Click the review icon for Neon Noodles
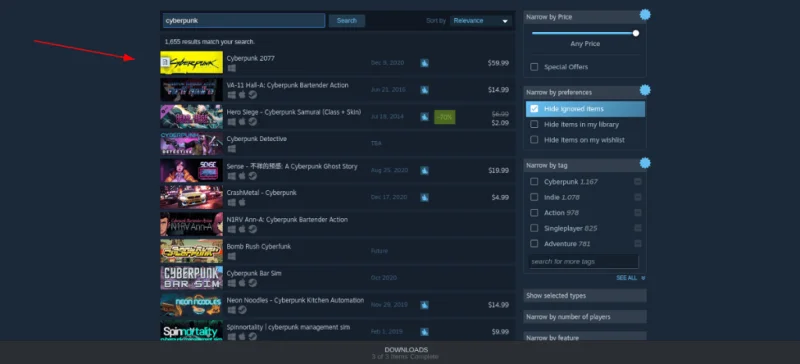The width and height of the screenshot is (800, 364). click(x=424, y=305)
